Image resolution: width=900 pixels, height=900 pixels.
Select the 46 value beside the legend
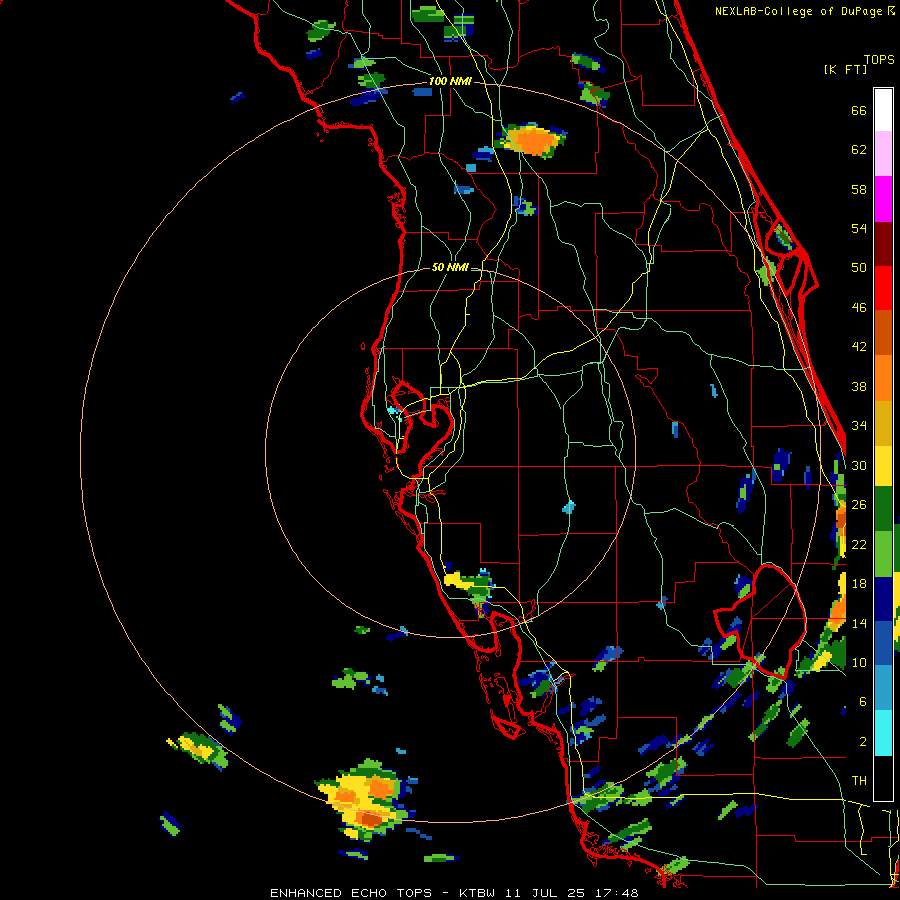[859, 308]
